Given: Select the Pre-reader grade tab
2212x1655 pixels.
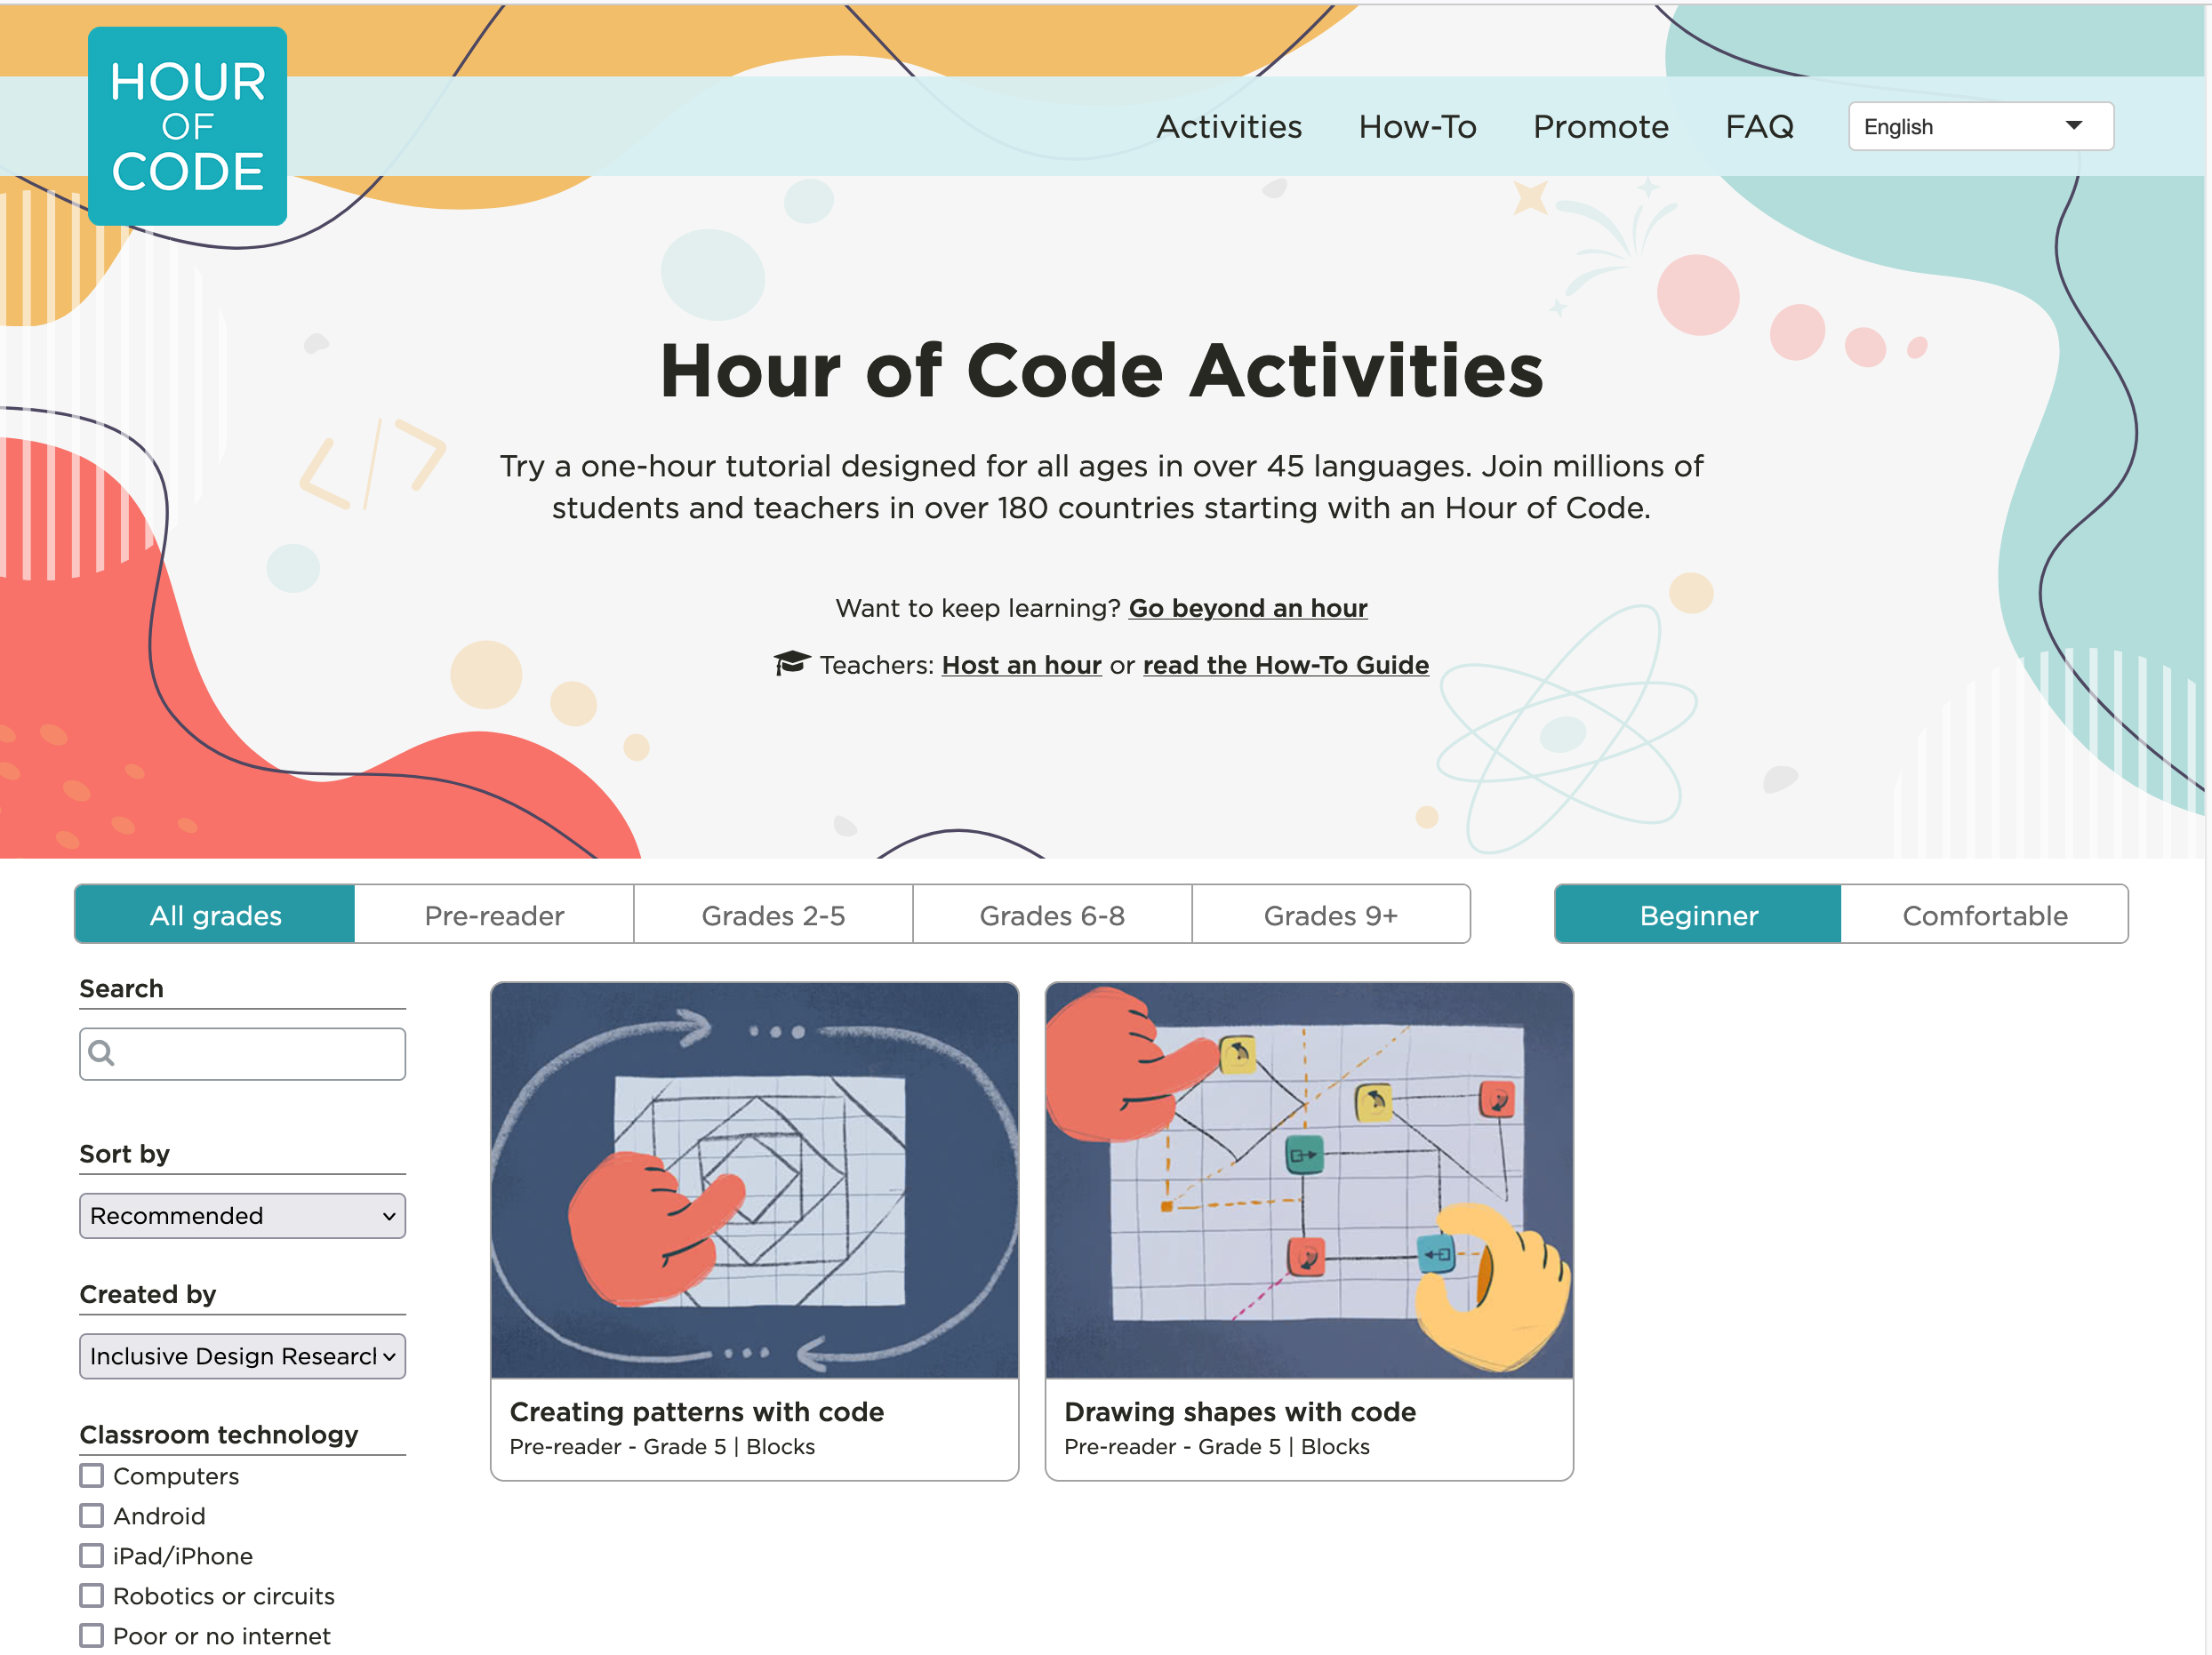Looking at the screenshot, I should click(493, 913).
